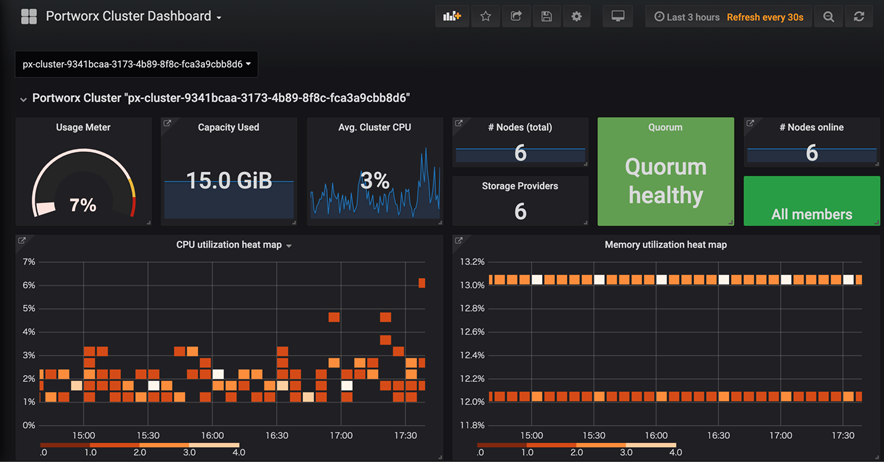The height and width of the screenshot is (462, 884).
Task: Open the px-cluster variable dropdown
Action: (136, 64)
